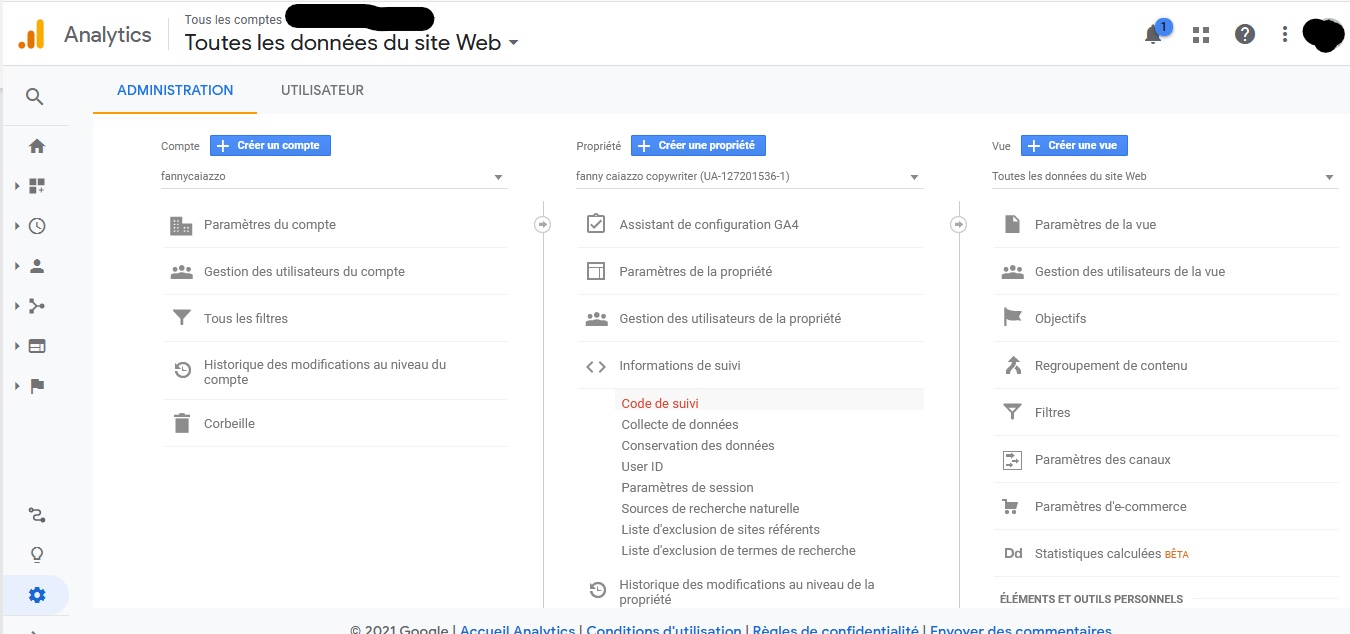Click Créer une vue button
1350x634 pixels.
(1074, 146)
